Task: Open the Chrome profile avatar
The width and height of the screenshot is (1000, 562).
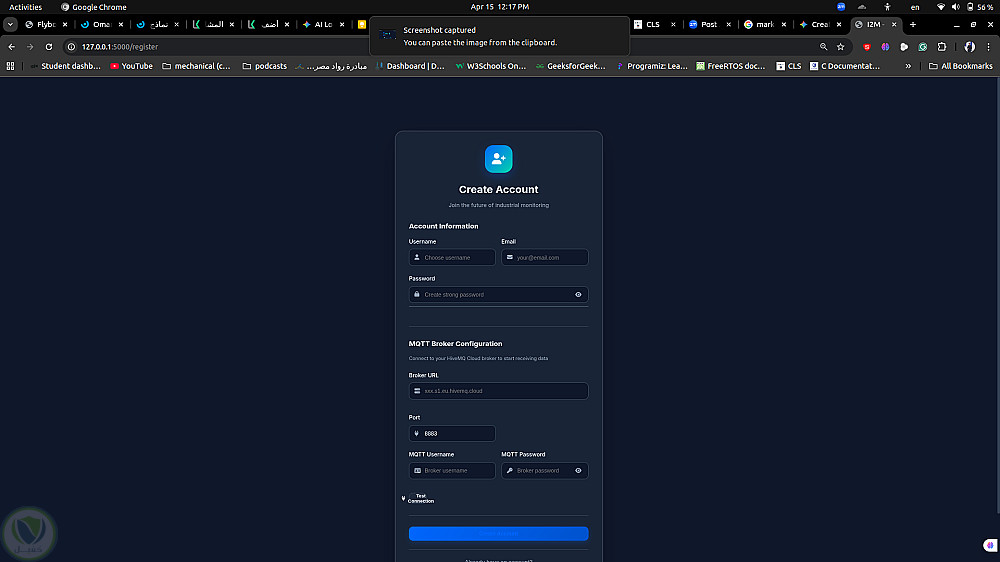Action: click(x=969, y=47)
